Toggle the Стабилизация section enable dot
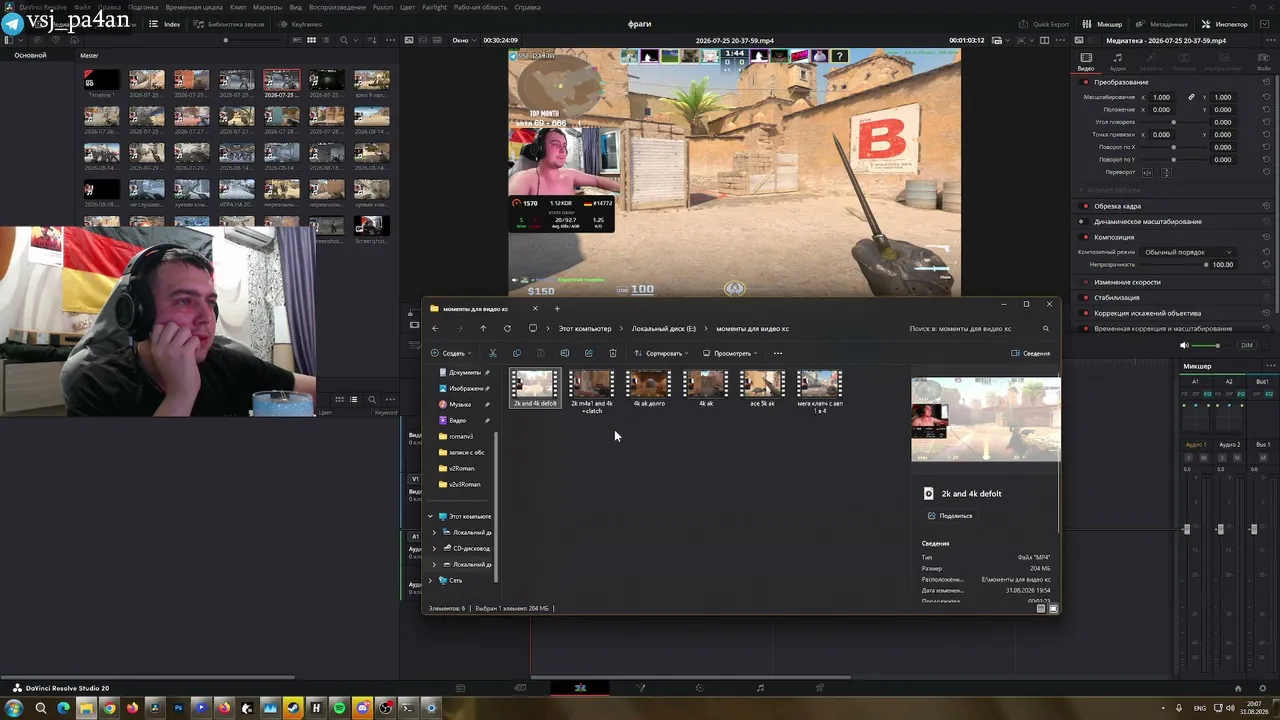 point(1085,297)
